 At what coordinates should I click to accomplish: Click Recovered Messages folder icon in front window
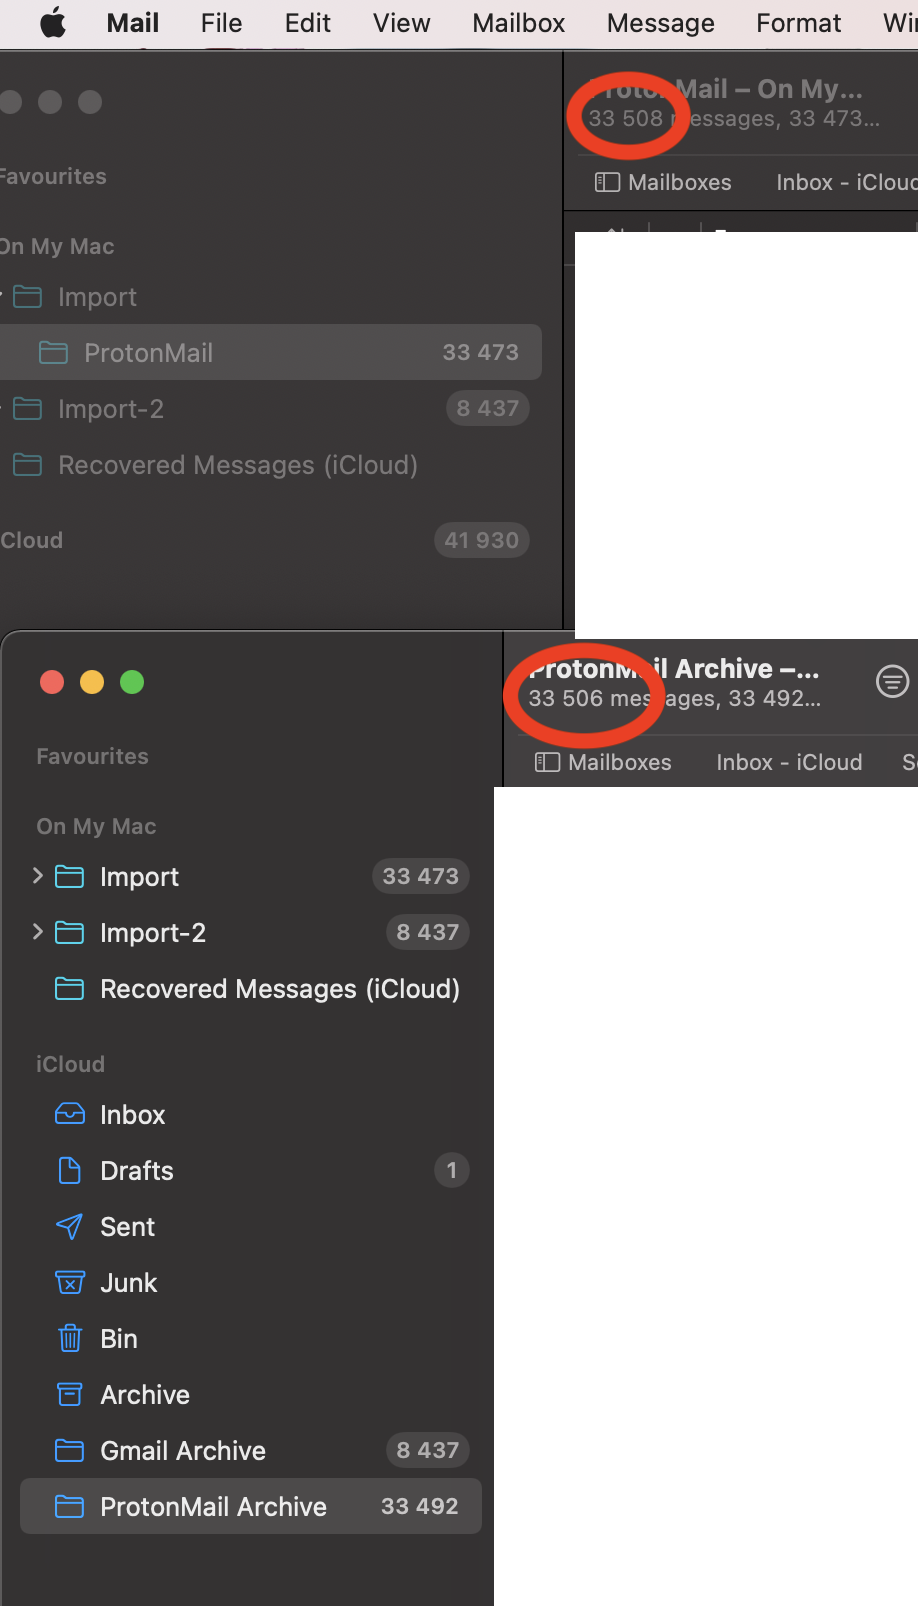69,989
